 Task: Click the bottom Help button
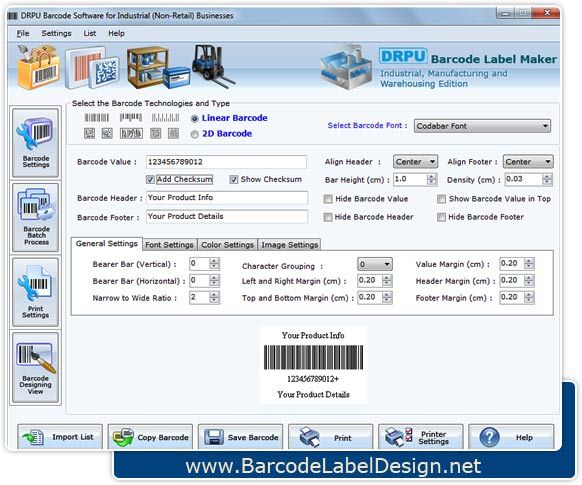(x=511, y=437)
